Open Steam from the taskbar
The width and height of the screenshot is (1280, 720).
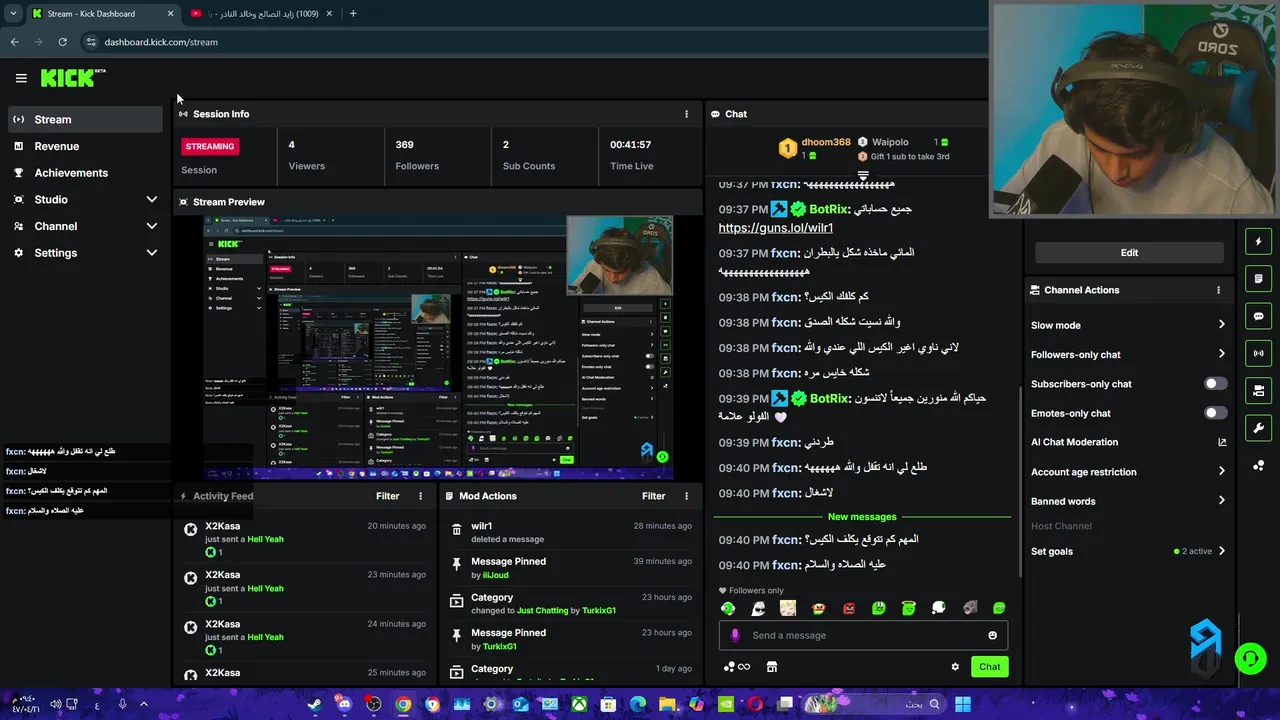pos(314,704)
